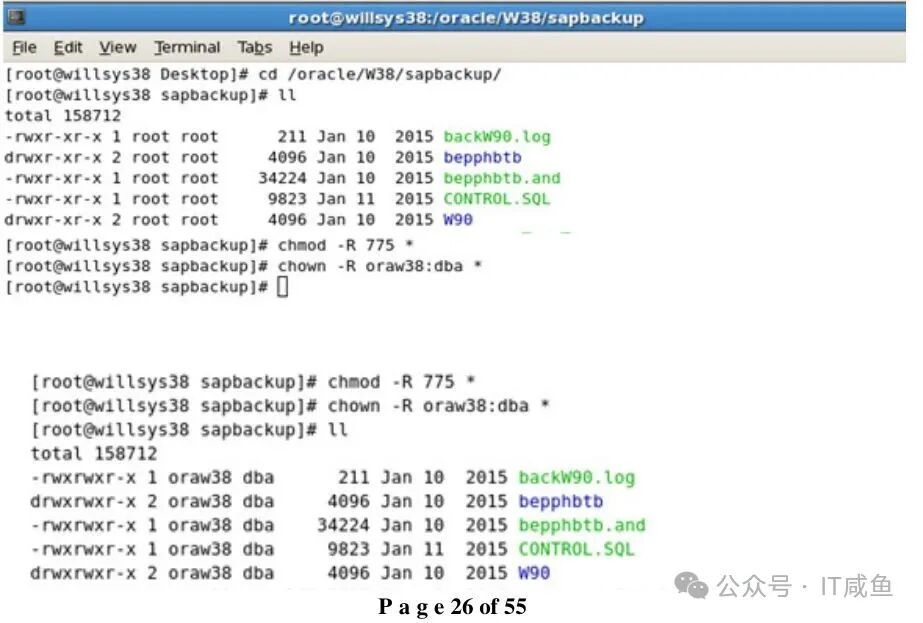Select bepphbtb.and in the oraw38 dba listing
This screenshot has height=623, width=923.
582,525
